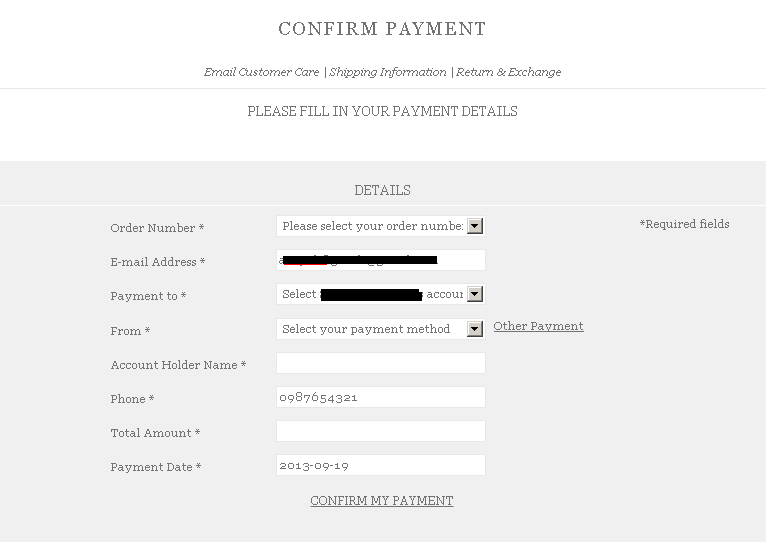Image resolution: width=773 pixels, height=546 pixels.
Task: Click the Payment Date label text
Action: [155, 467]
